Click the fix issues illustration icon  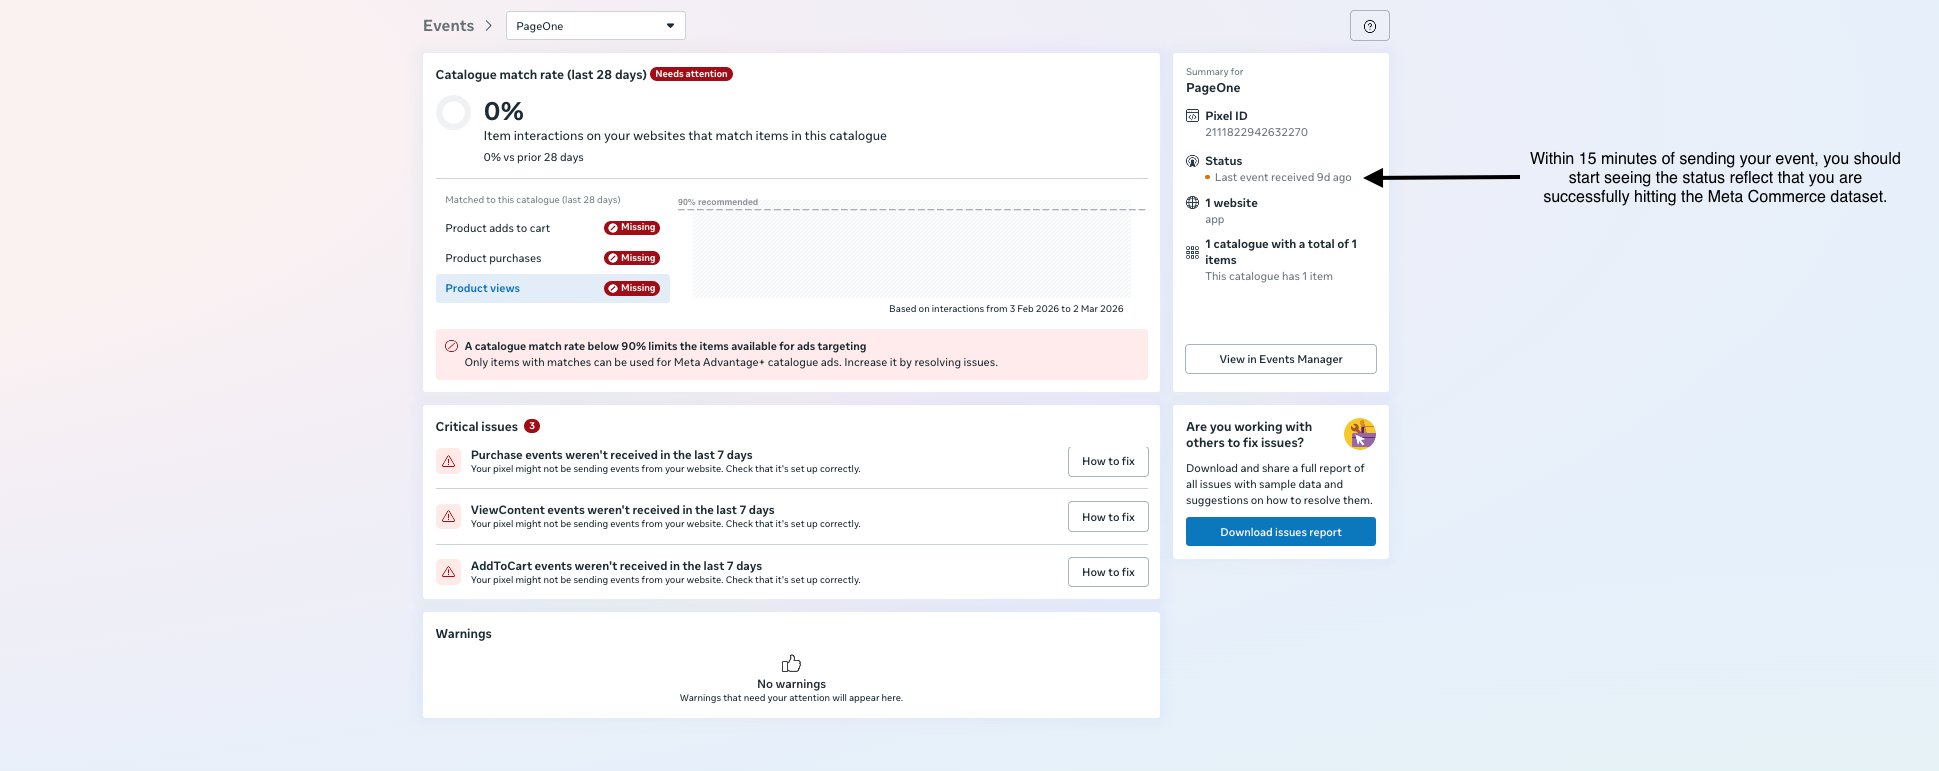tap(1360, 434)
